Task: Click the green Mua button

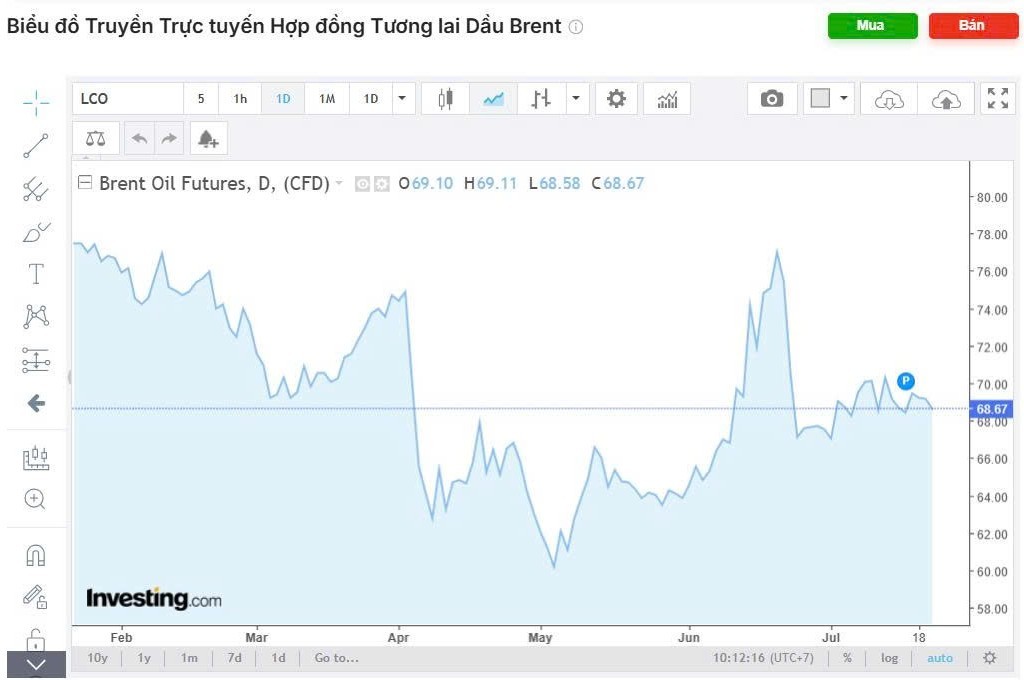Action: (872, 26)
